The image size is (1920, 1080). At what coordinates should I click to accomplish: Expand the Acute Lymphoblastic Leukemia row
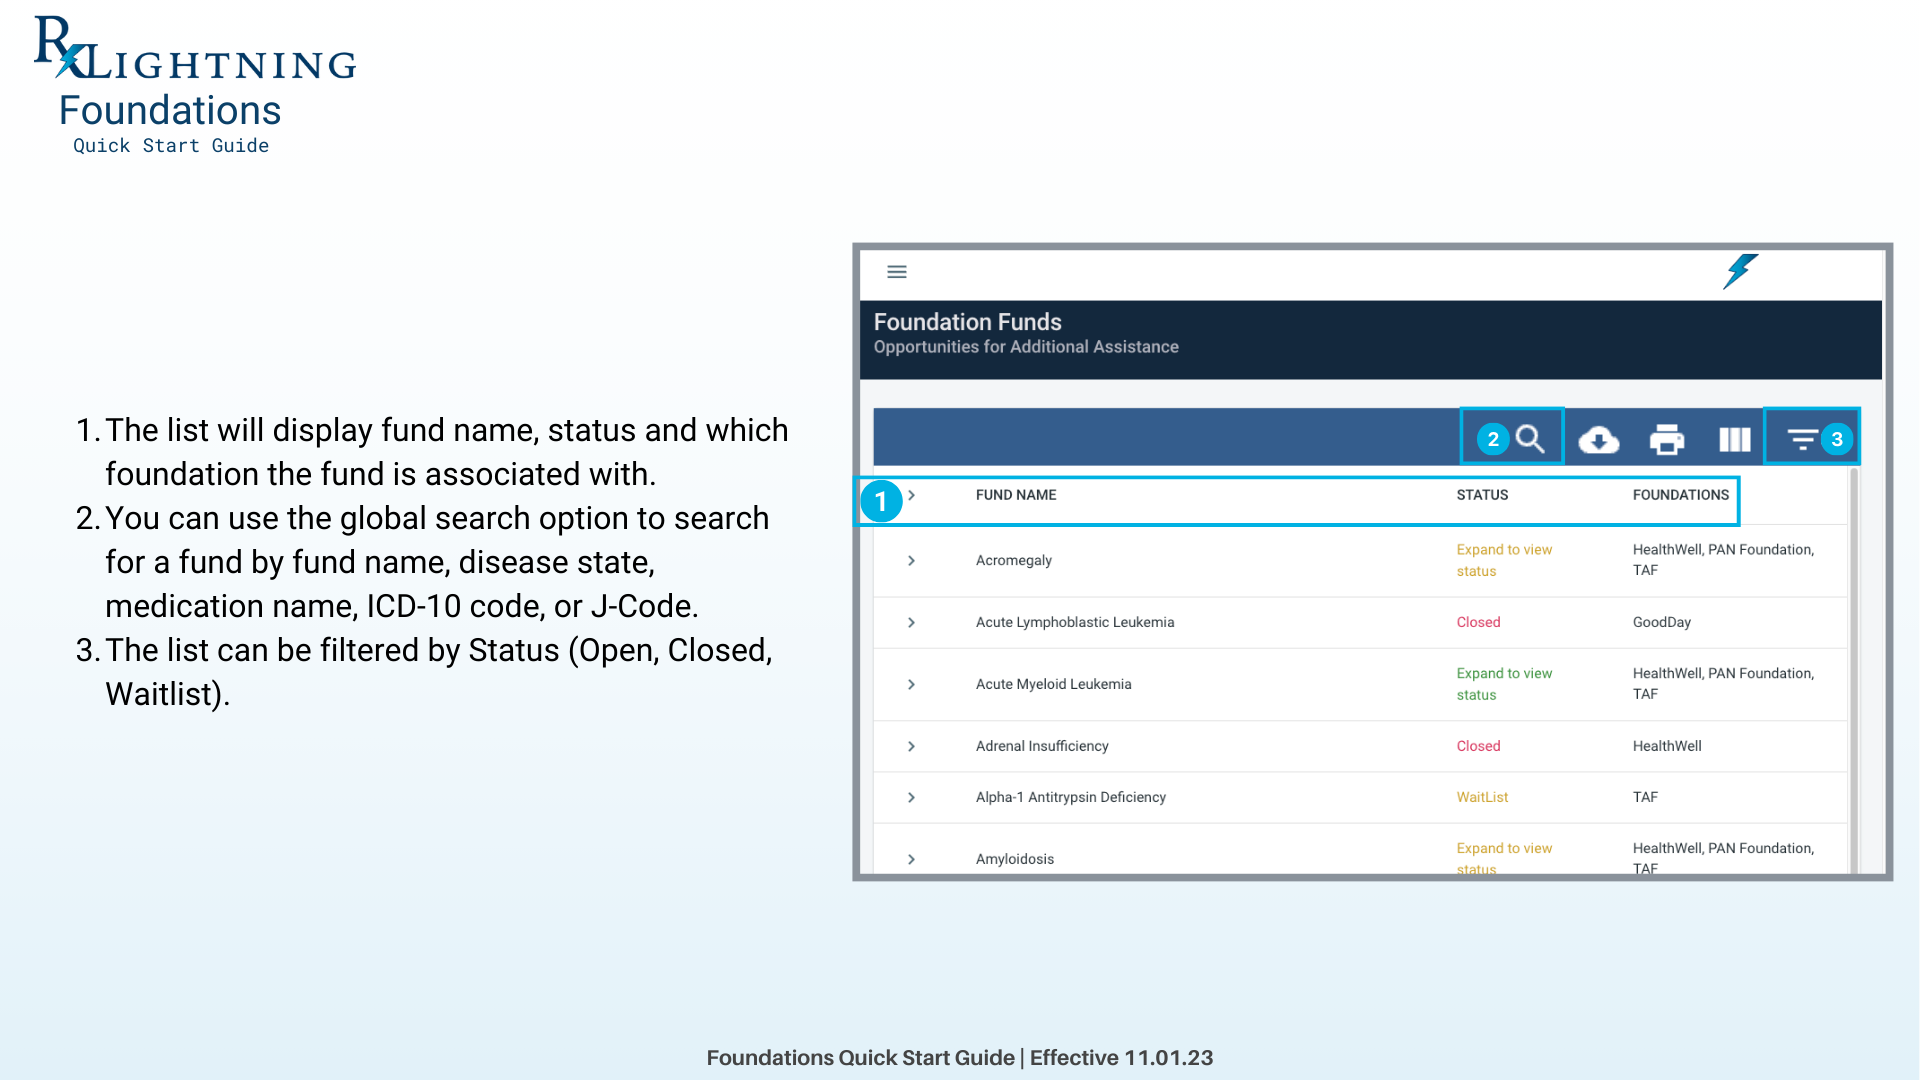pyautogui.click(x=911, y=623)
